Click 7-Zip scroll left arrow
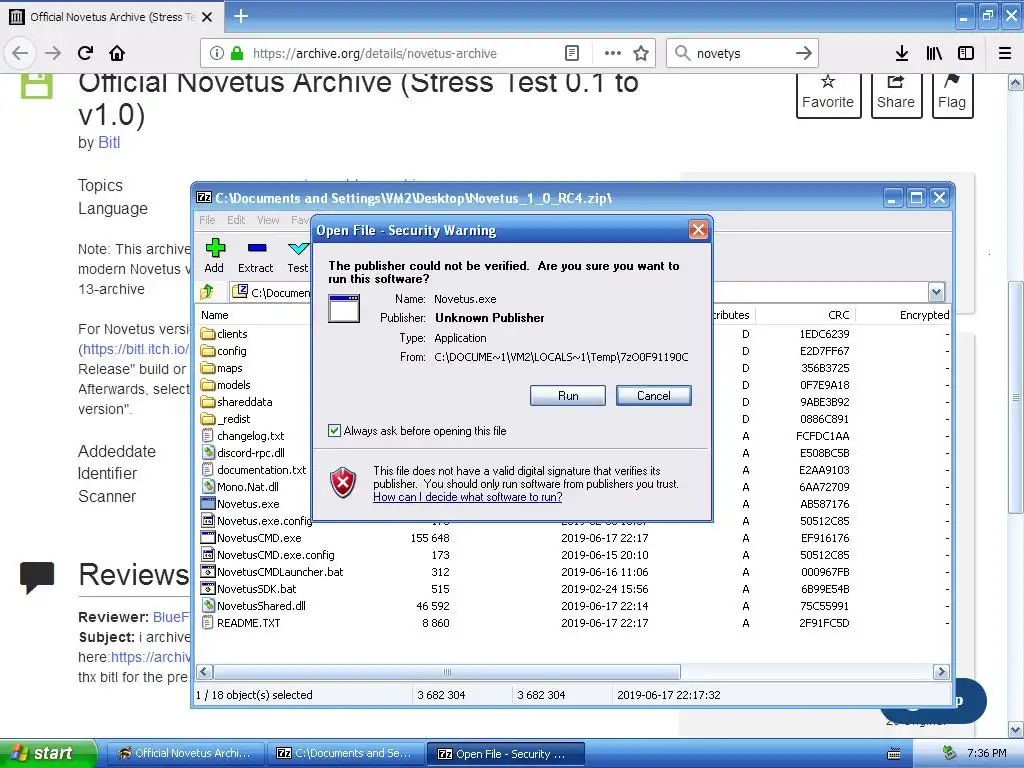This screenshot has height=768, width=1024. (204, 672)
